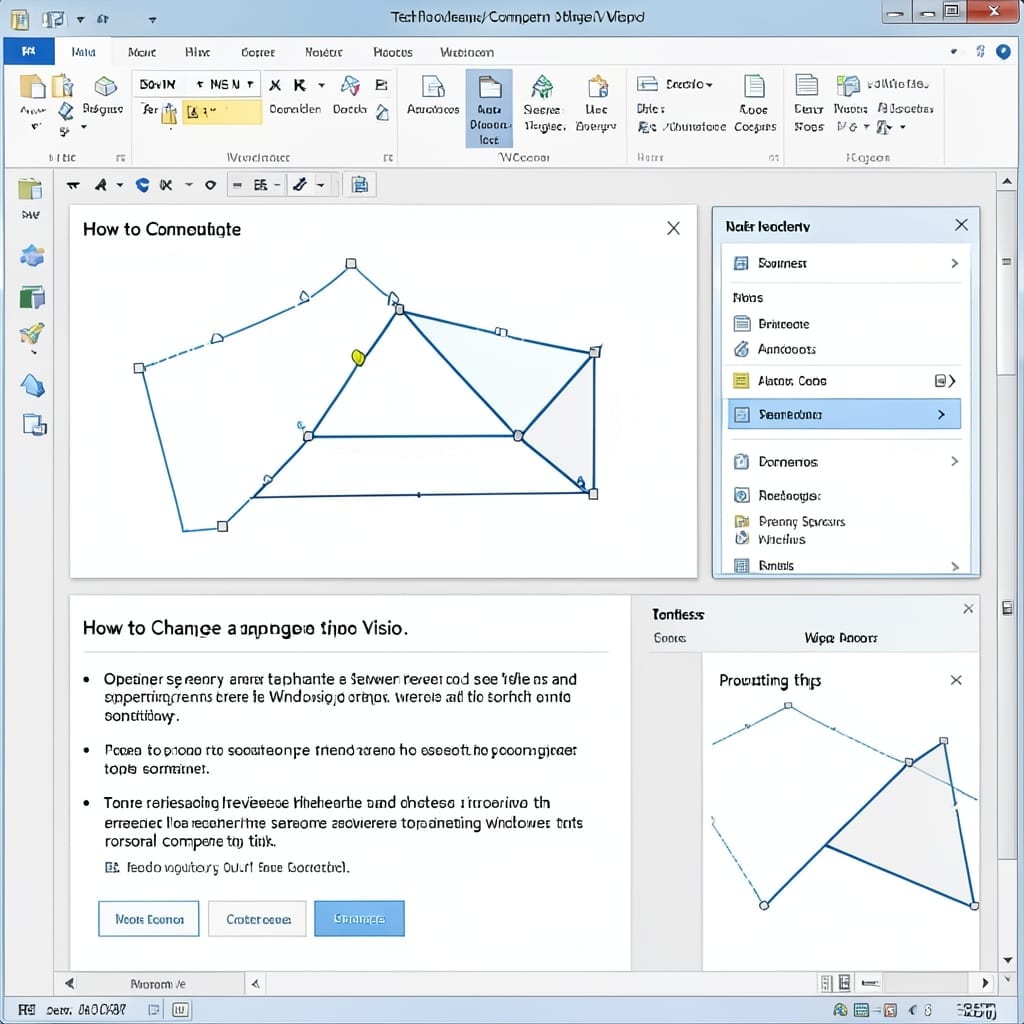Click the top vertex handle of polygon
Screen dimensions: 1024x1024
(x=351, y=264)
